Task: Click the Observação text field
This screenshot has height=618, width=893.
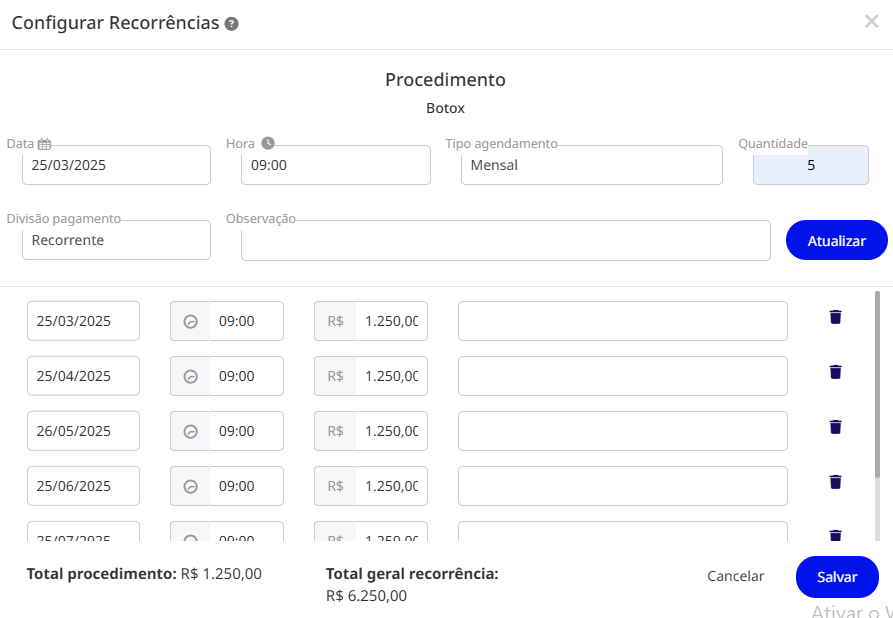Action: pos(506,240)
